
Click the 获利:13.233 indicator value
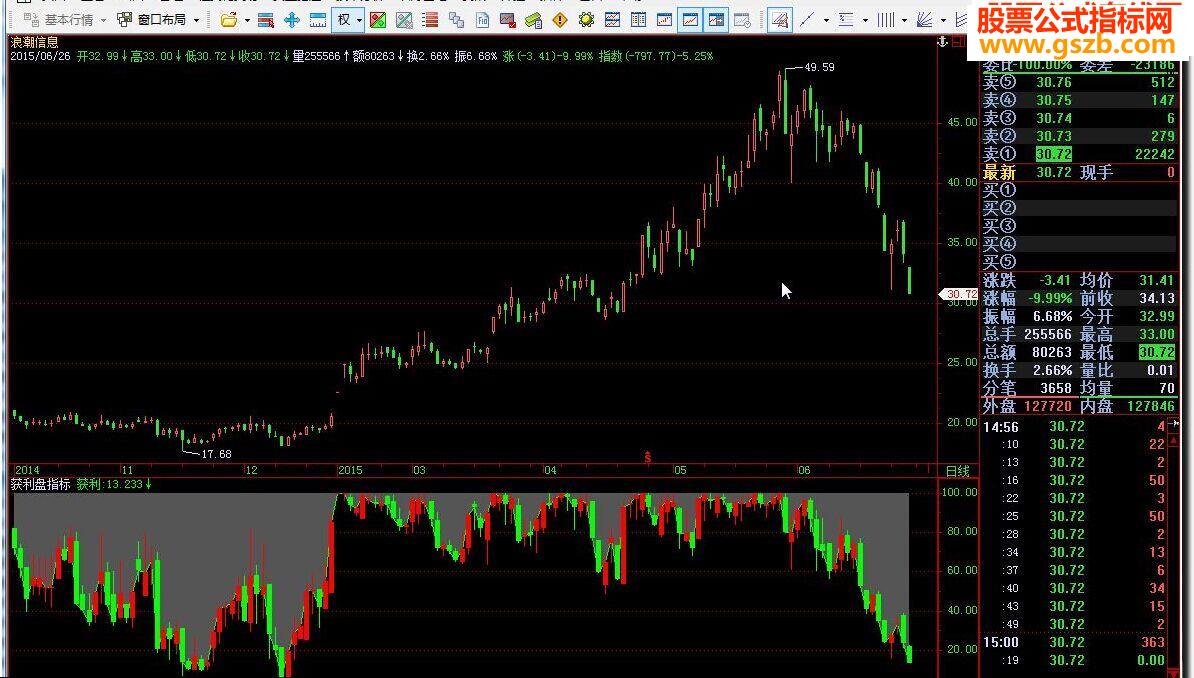coord(113,484)
